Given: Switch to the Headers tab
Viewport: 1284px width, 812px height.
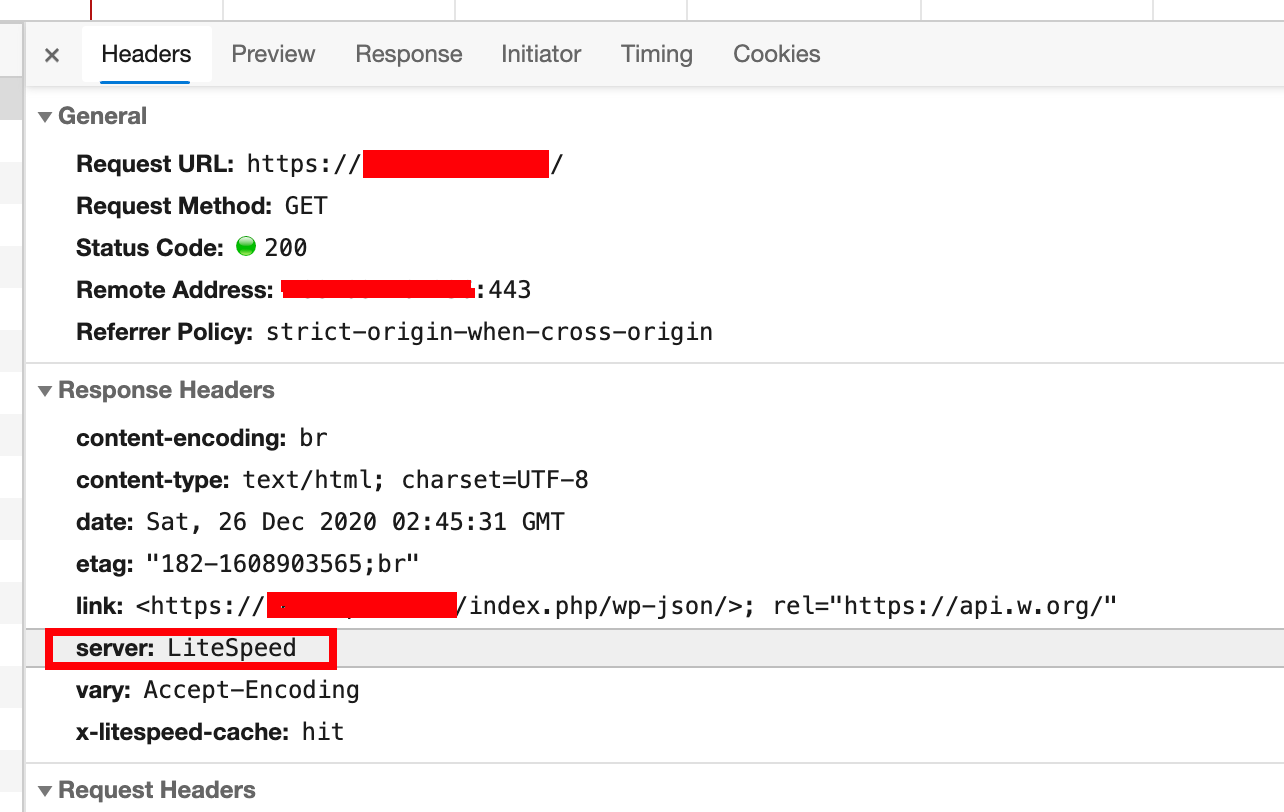Looking at the screenshot, I should click(146, 54).
